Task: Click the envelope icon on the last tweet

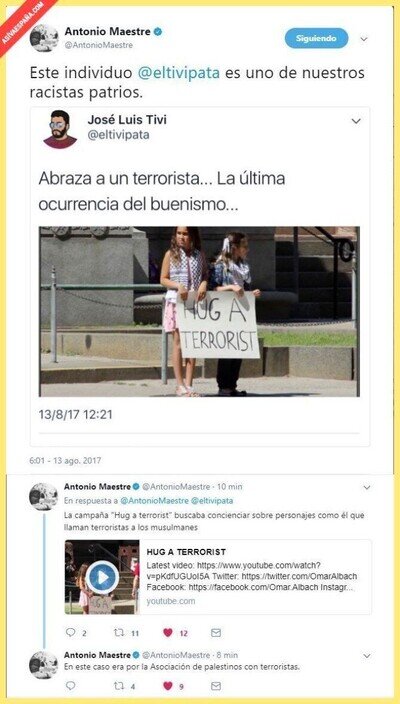Action: pos(216,686)
